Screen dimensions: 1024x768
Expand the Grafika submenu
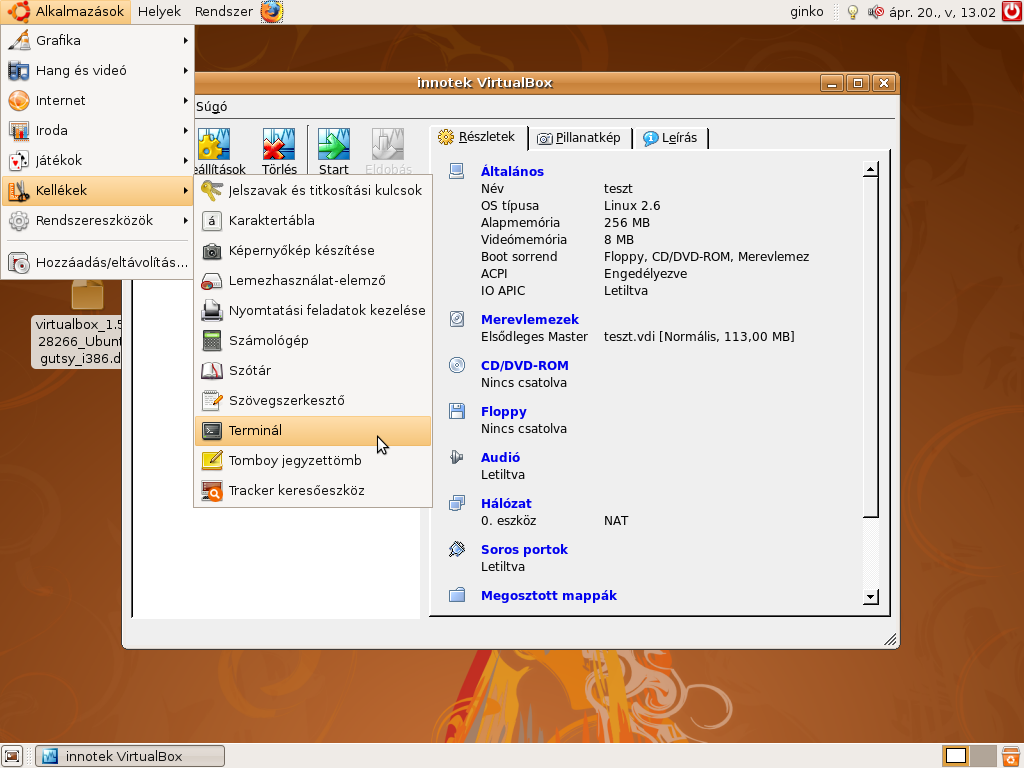point(98,40)
